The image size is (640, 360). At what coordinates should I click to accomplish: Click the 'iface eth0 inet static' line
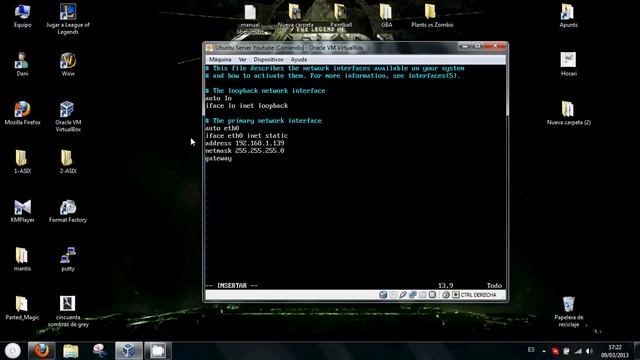pos(246,136)
